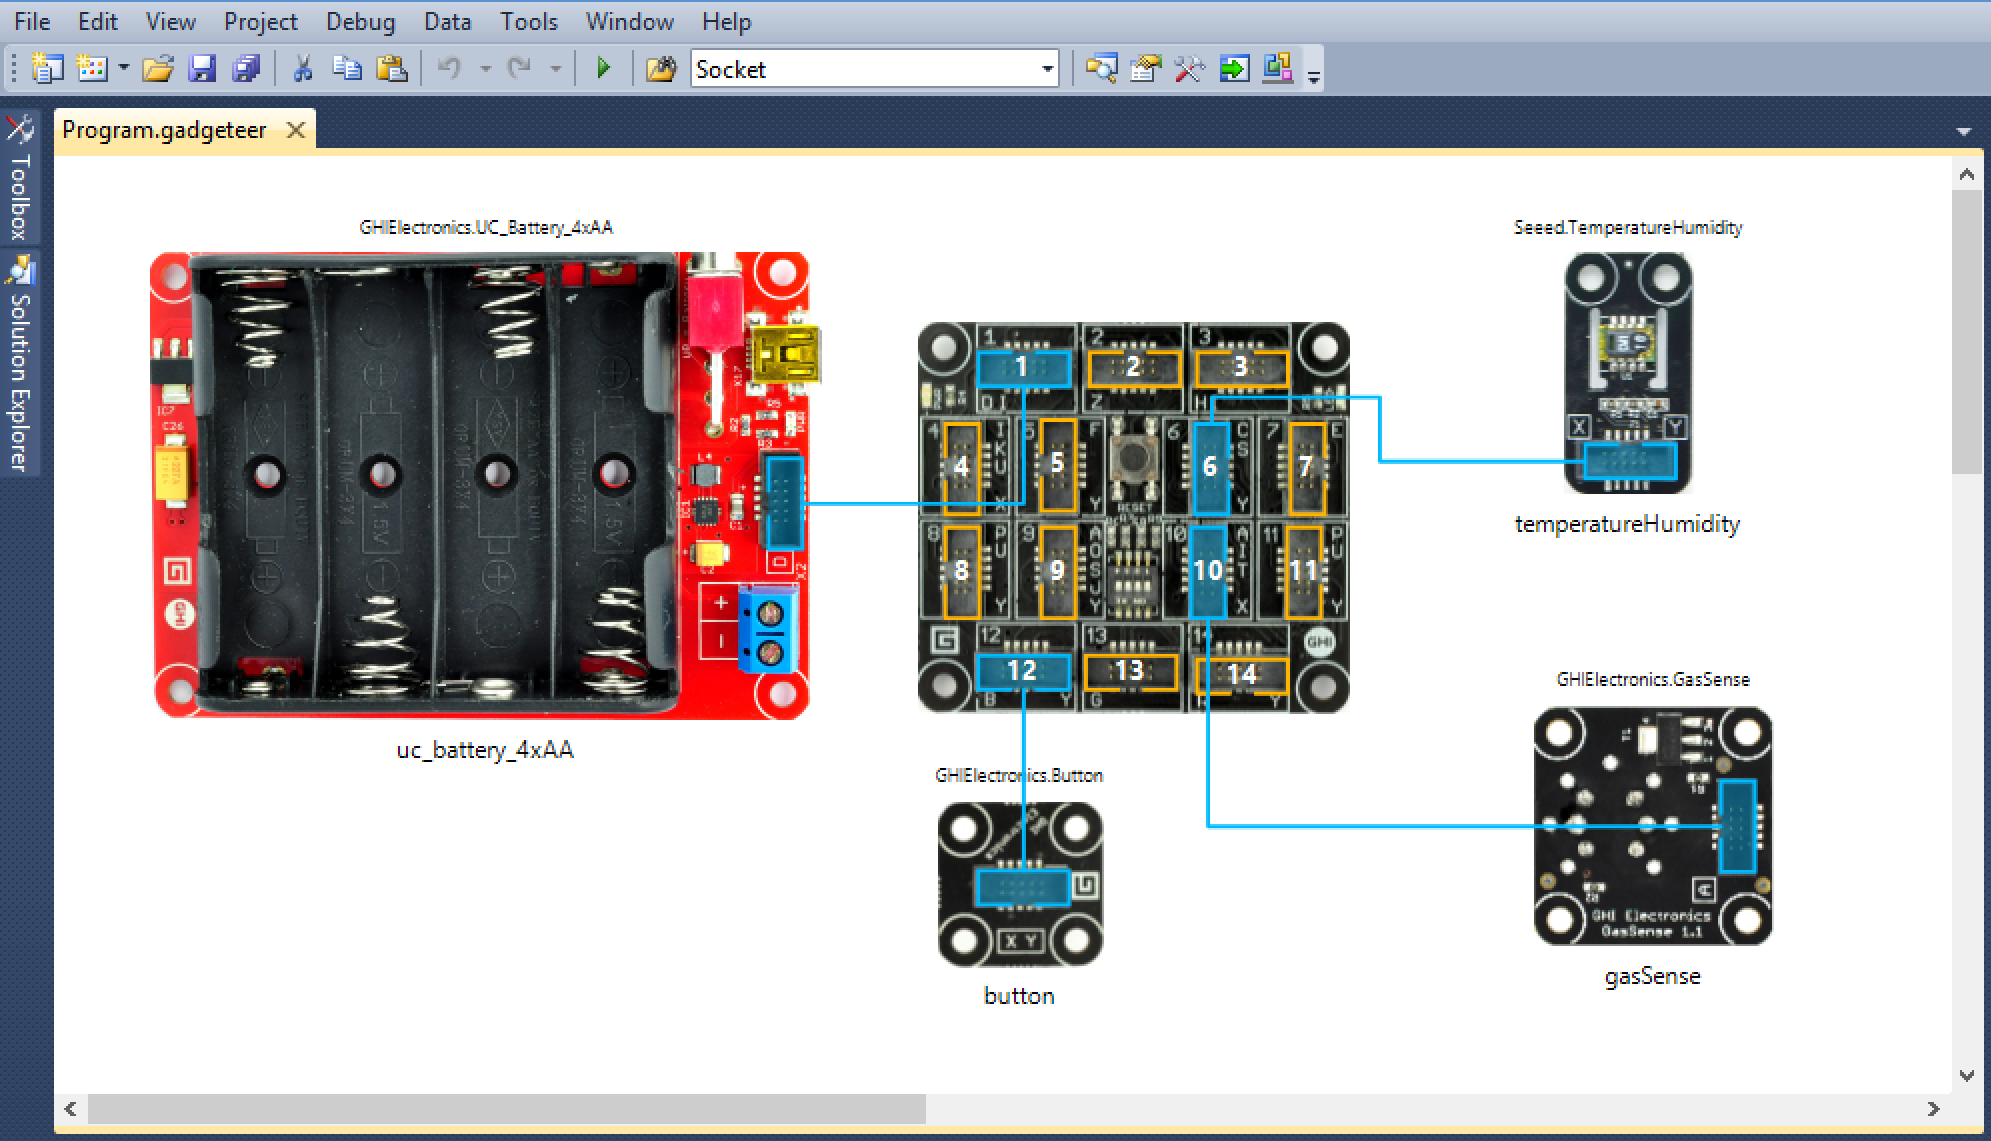
Task: Open the File menu
Action: pos(32,21)
